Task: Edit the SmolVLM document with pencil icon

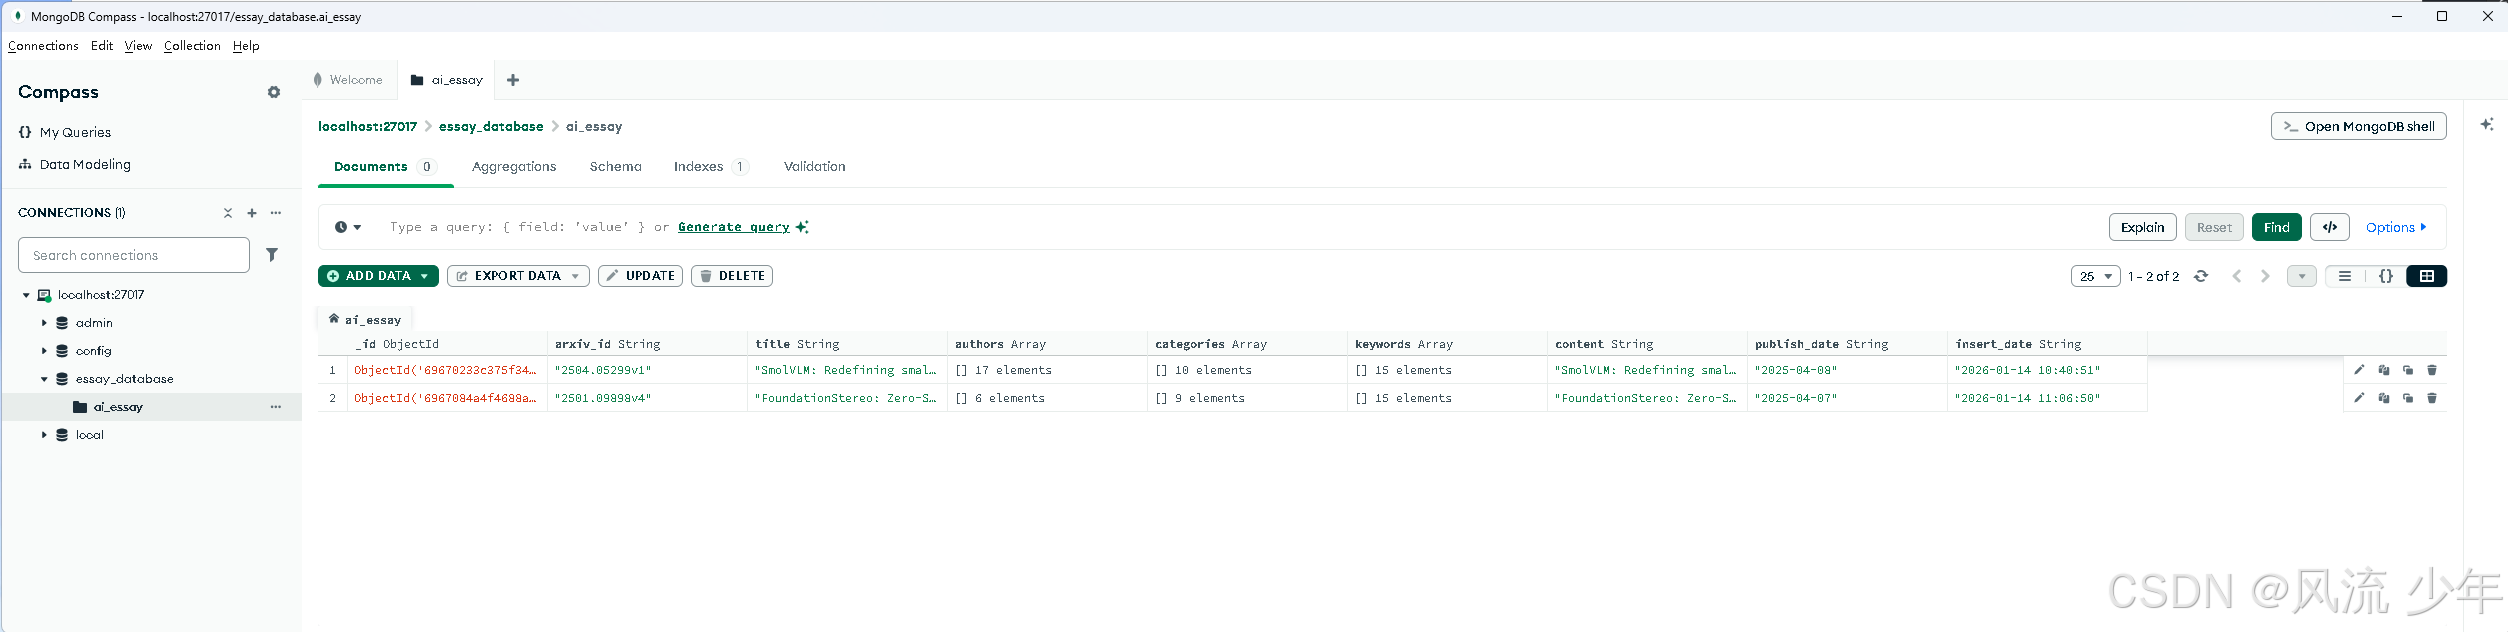Action: [2359, 370]
